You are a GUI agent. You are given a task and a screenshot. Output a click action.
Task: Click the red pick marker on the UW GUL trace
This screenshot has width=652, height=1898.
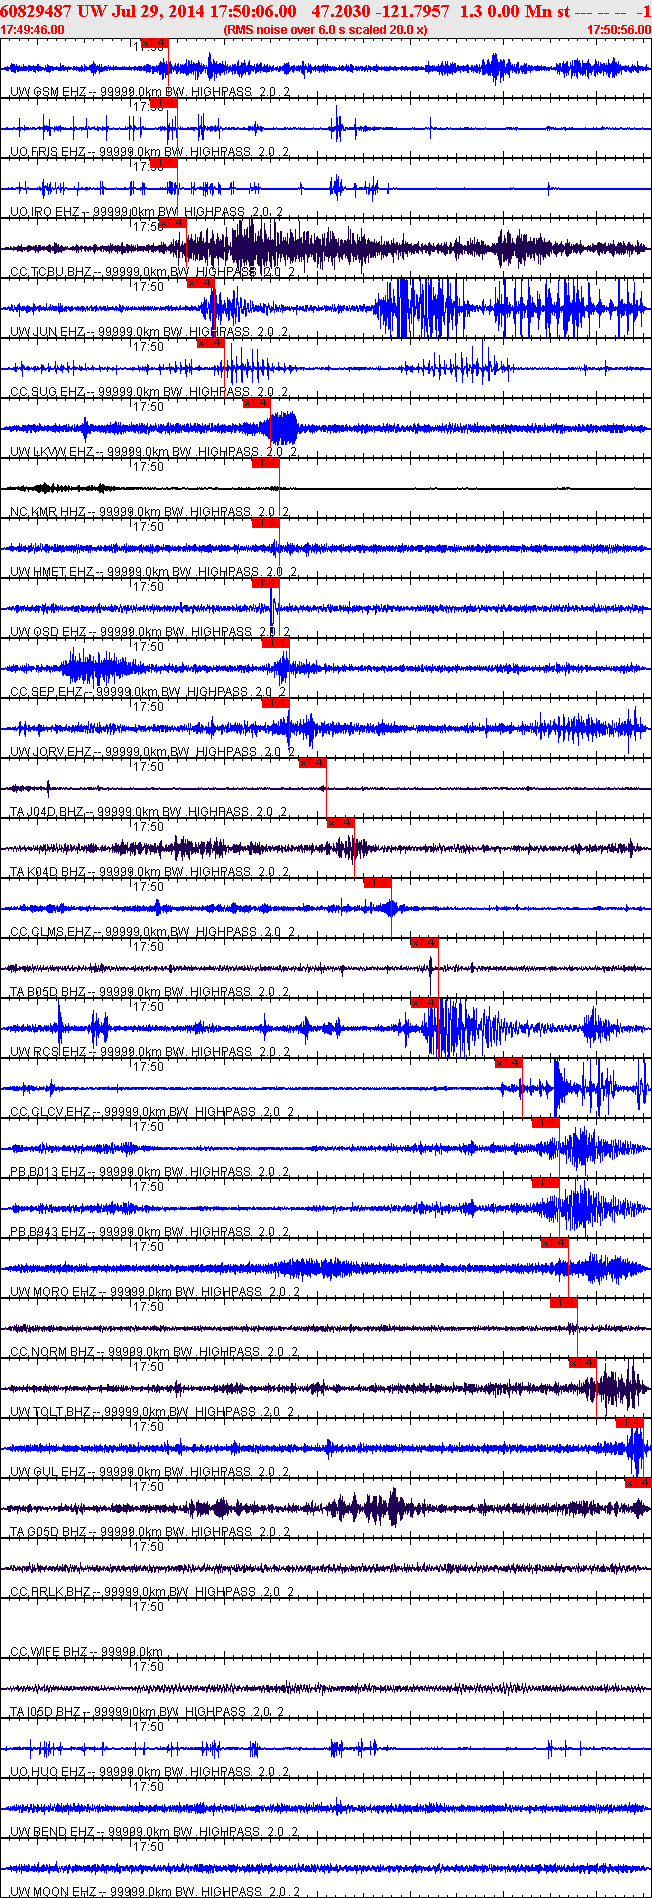(630, 1423)
